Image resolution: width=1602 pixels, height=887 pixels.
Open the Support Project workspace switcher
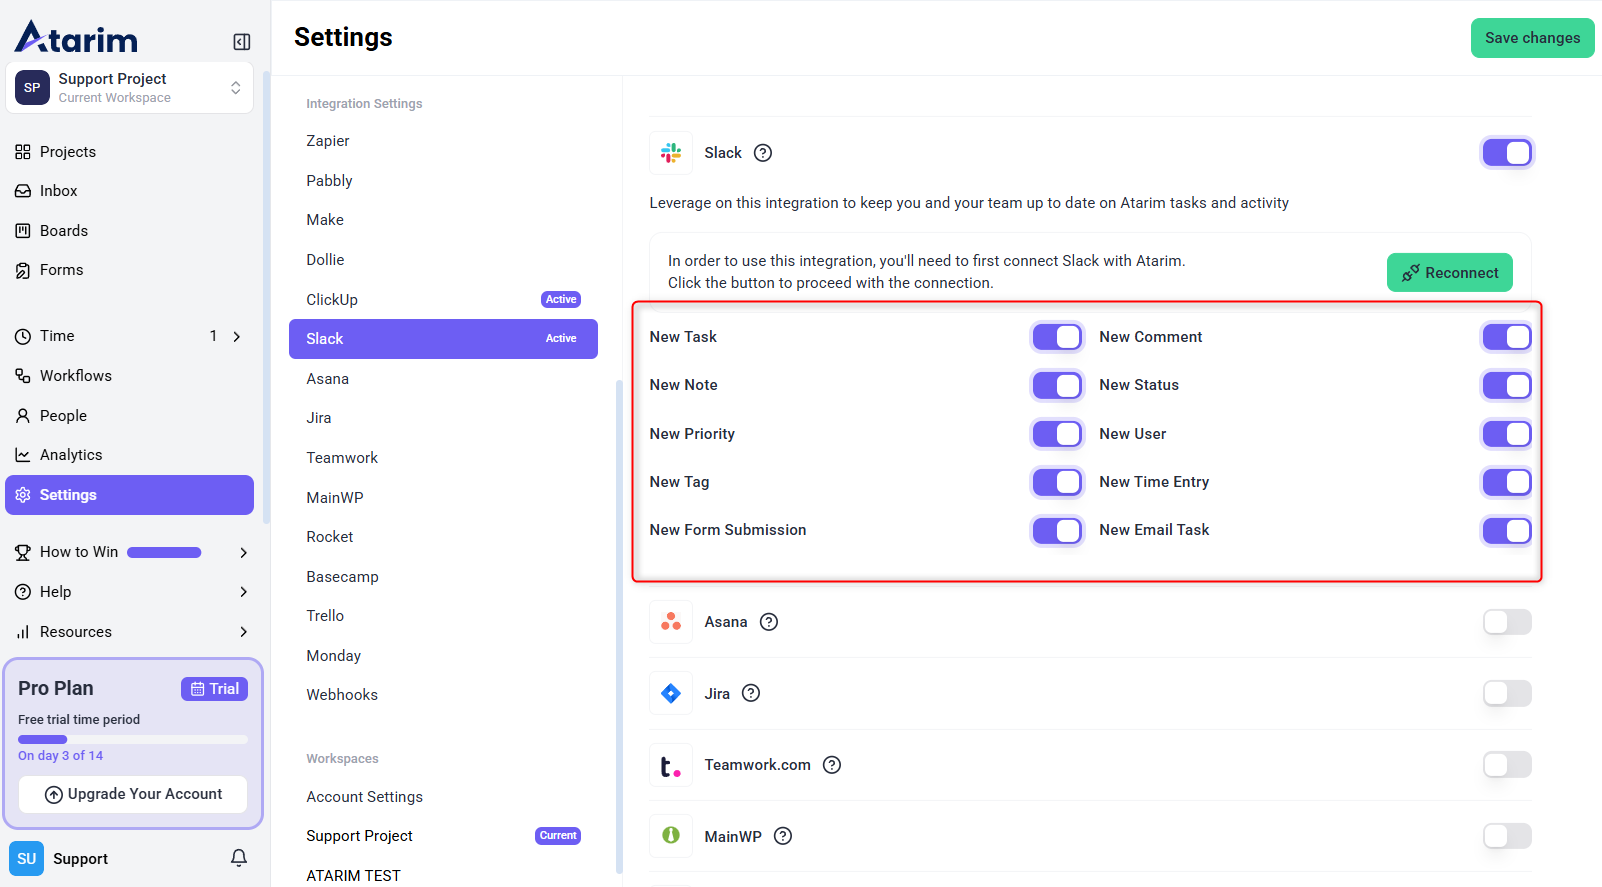click(130, 88)
